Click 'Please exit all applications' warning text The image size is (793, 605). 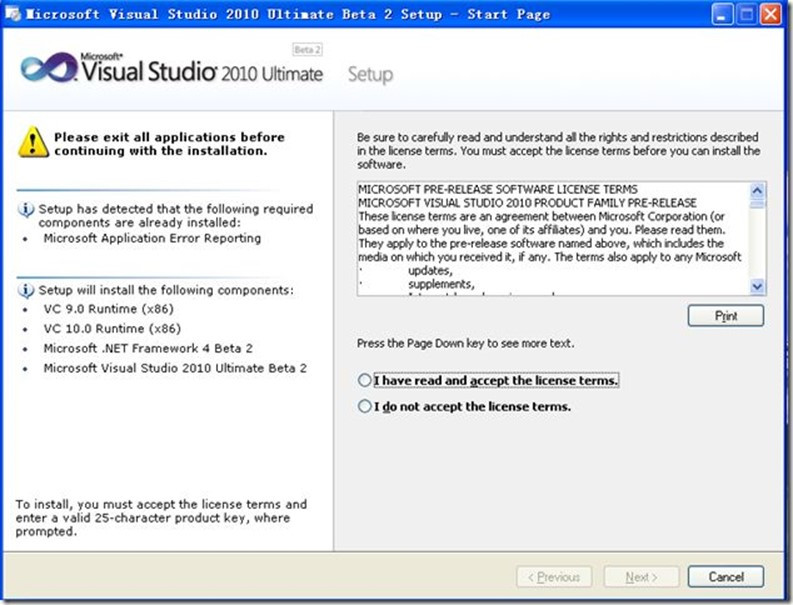pyautogui.click(x=169, y=144)
